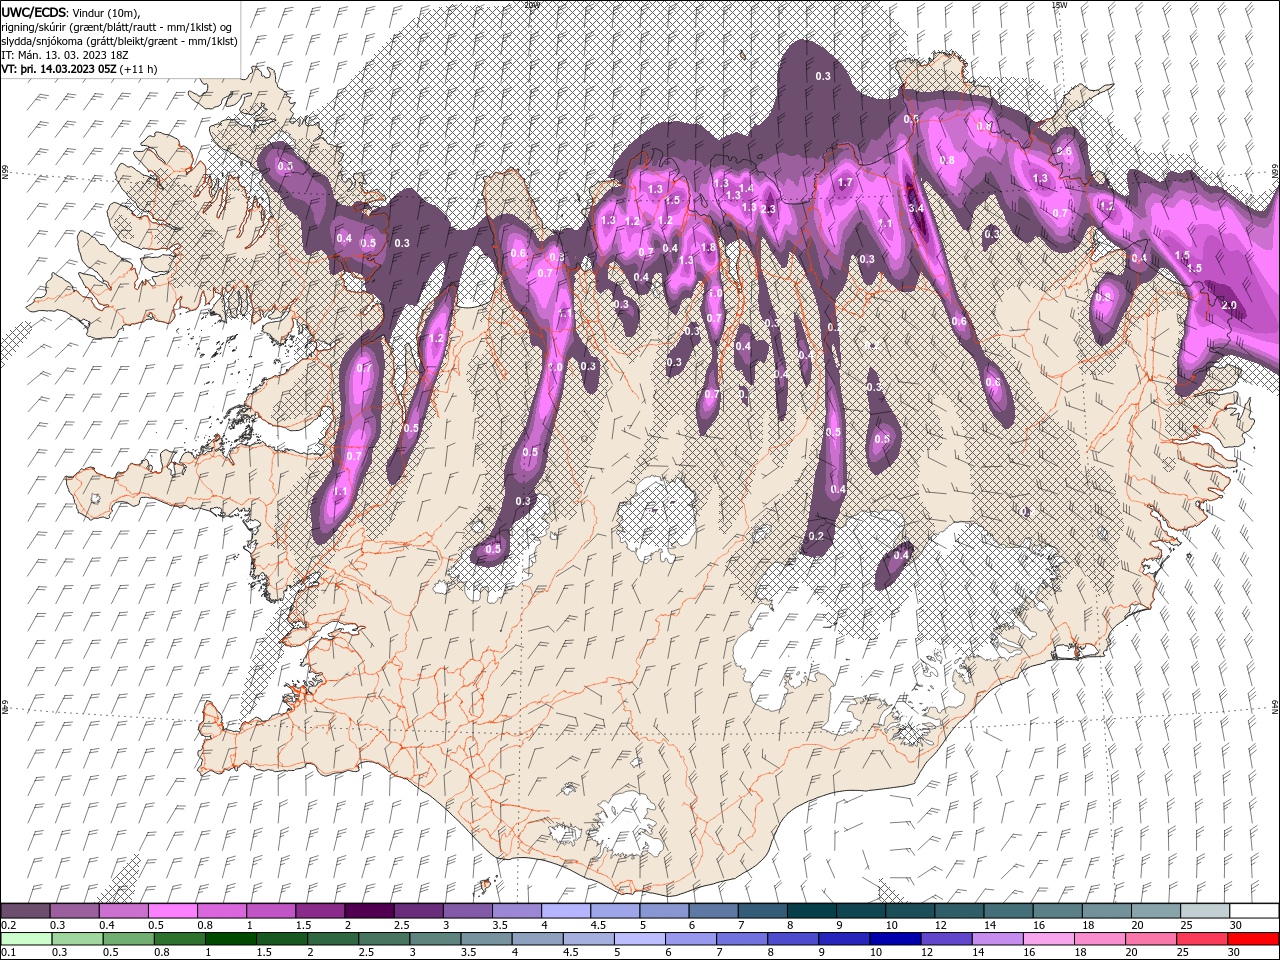Click the 15W longitude label at top edge
The height and width of the screenshot is (960, 1280).
point(1059,4)
